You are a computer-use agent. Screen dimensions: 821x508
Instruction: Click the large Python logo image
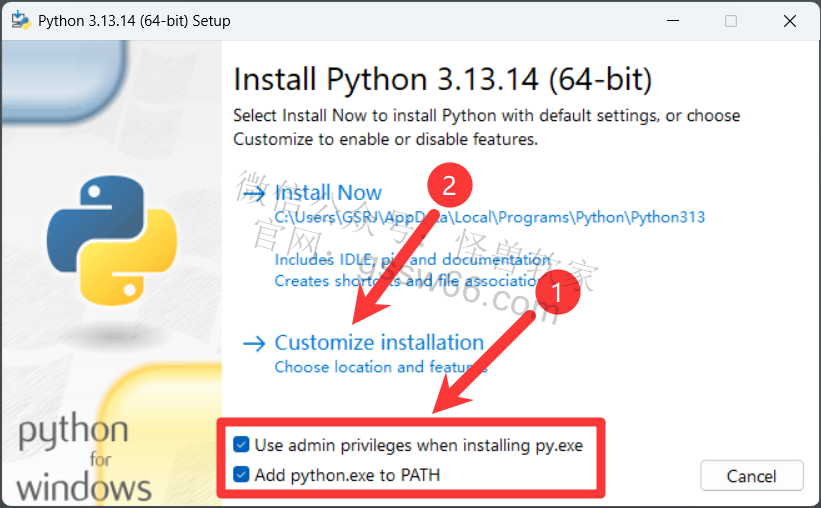tap(112, 240)
